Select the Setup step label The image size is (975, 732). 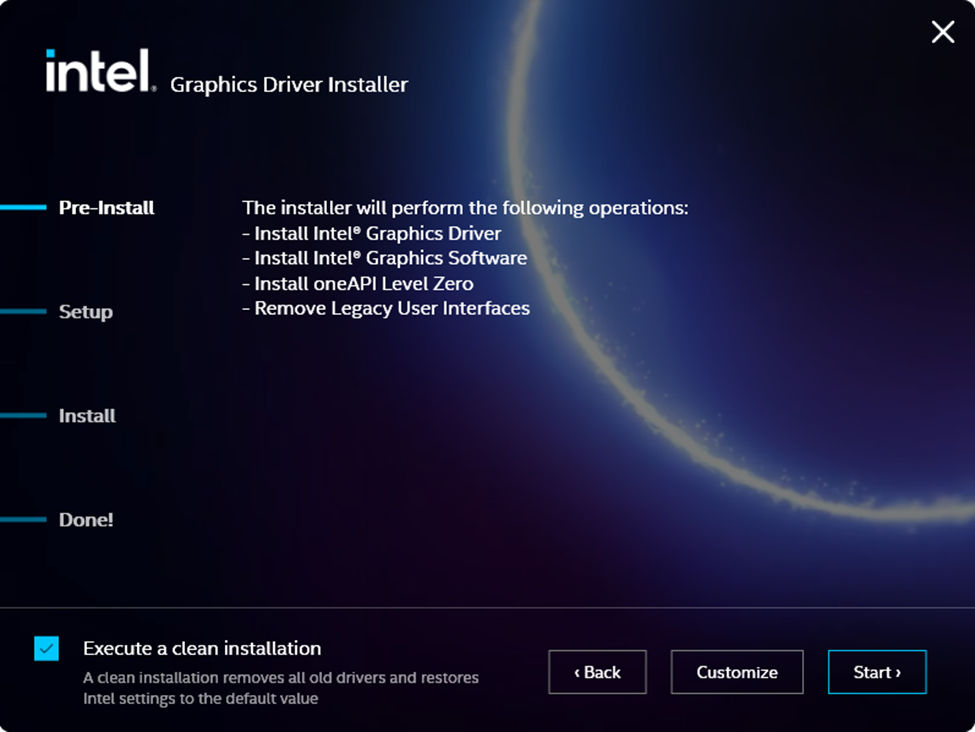click(x=84, y=312)
